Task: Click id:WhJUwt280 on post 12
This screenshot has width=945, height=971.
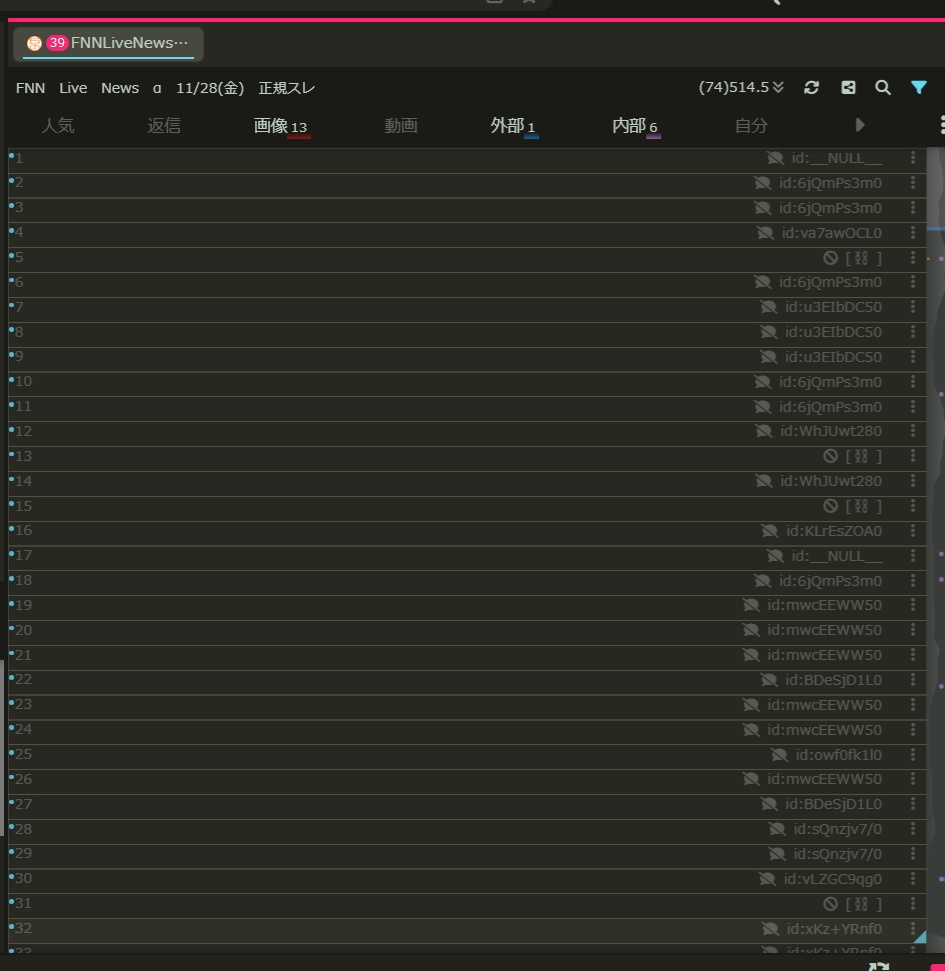Action: pyautogui.click(x=831, y=432)
